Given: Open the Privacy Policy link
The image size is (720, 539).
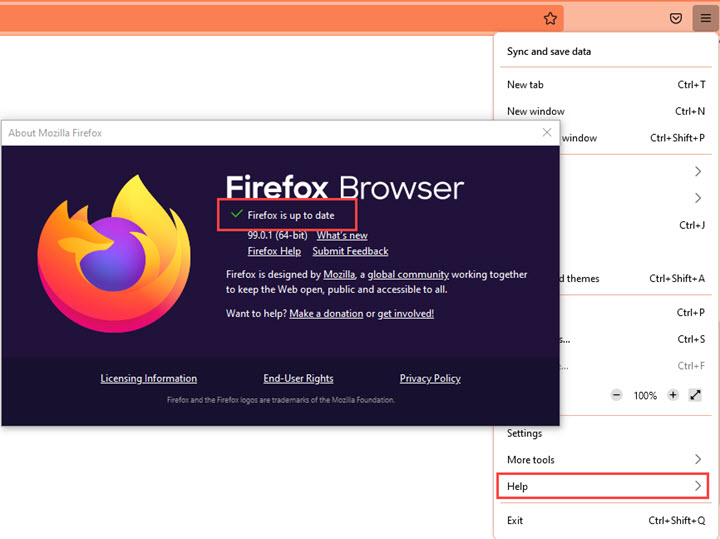Looking at the screenshot, I should [x=430, y=378].
